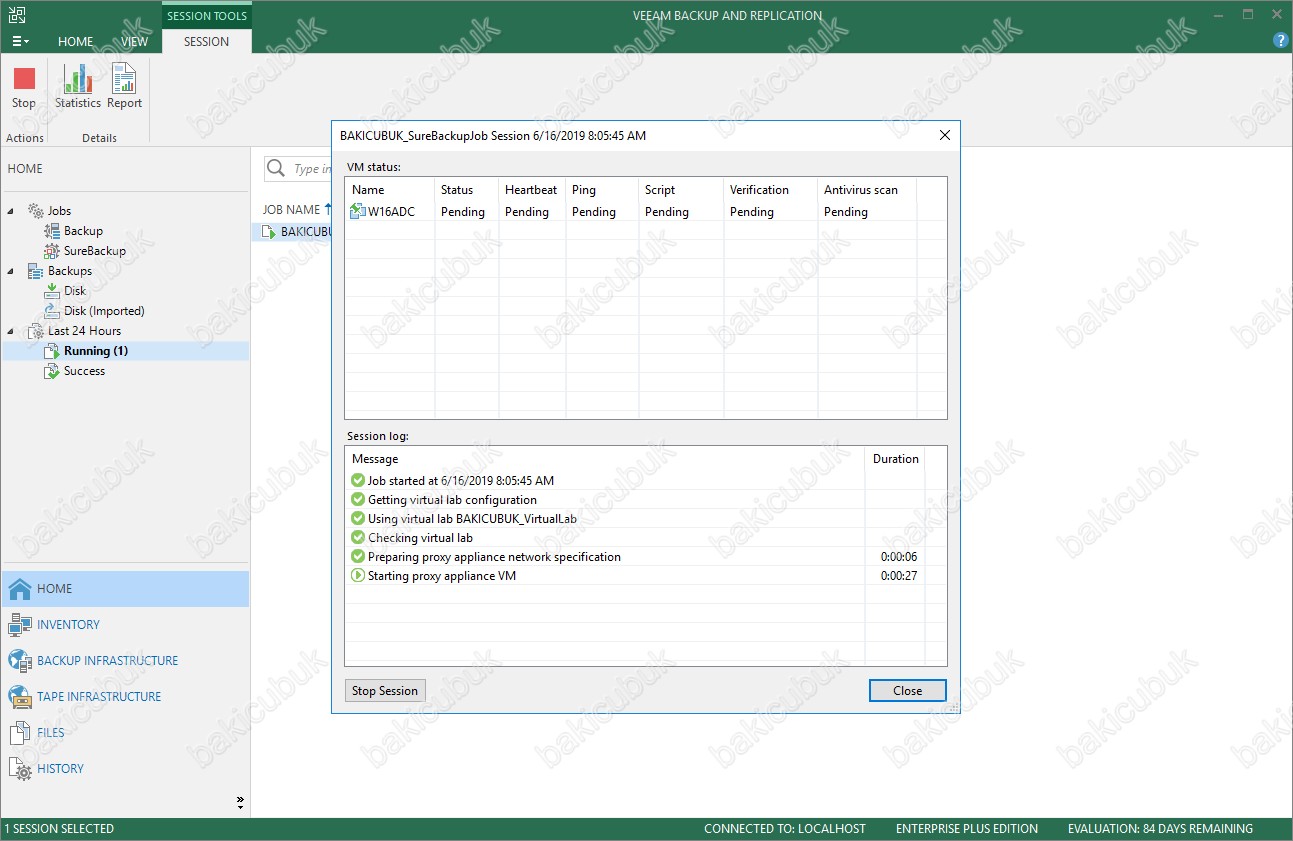Click the Stop Session button
The image size is (1293, 841).
(x=385, y=691)
